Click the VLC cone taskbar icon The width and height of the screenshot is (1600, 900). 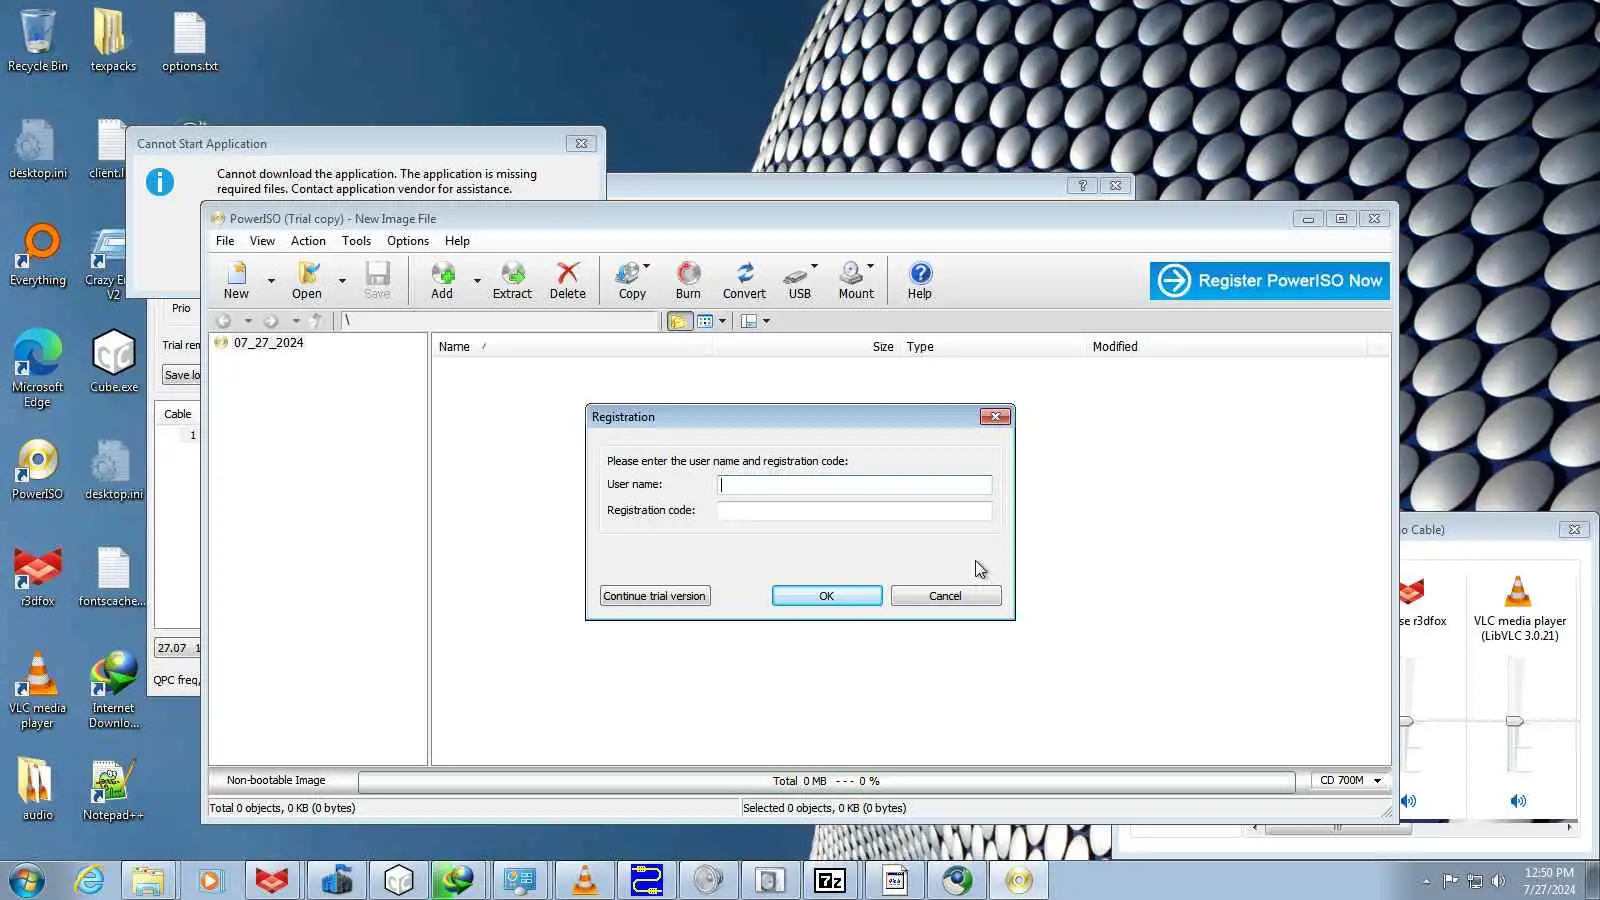pos(585,880)
